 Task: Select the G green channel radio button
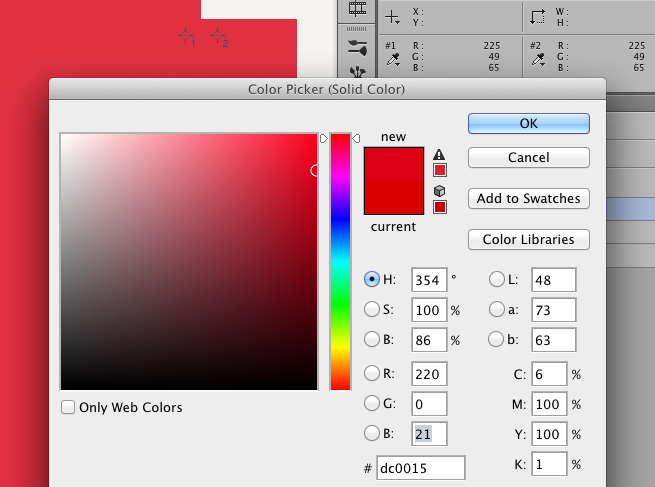(371, 403)
